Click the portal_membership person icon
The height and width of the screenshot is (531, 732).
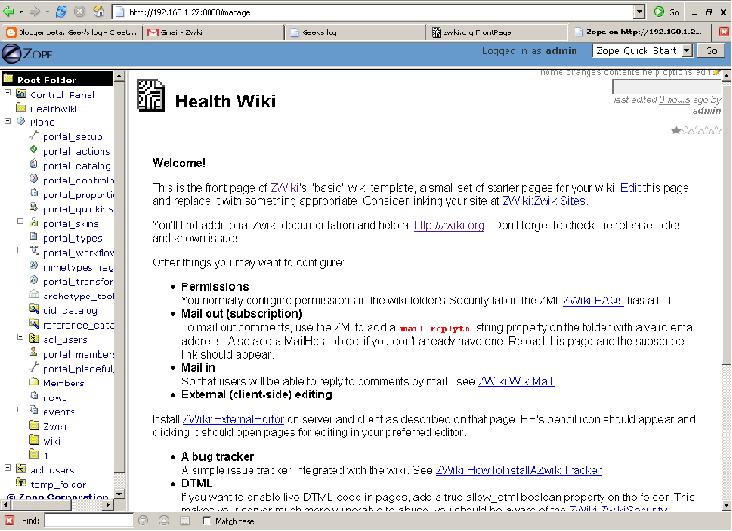click(34, 353)
